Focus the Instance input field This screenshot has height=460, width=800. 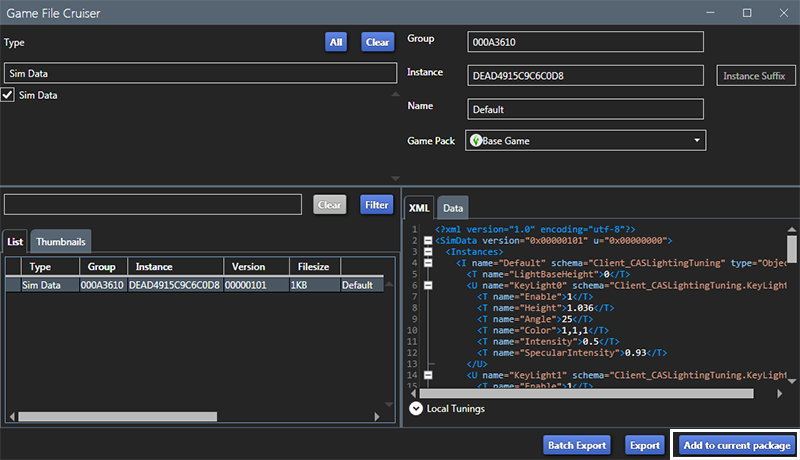pyautogui.click(x=586, y=75)
